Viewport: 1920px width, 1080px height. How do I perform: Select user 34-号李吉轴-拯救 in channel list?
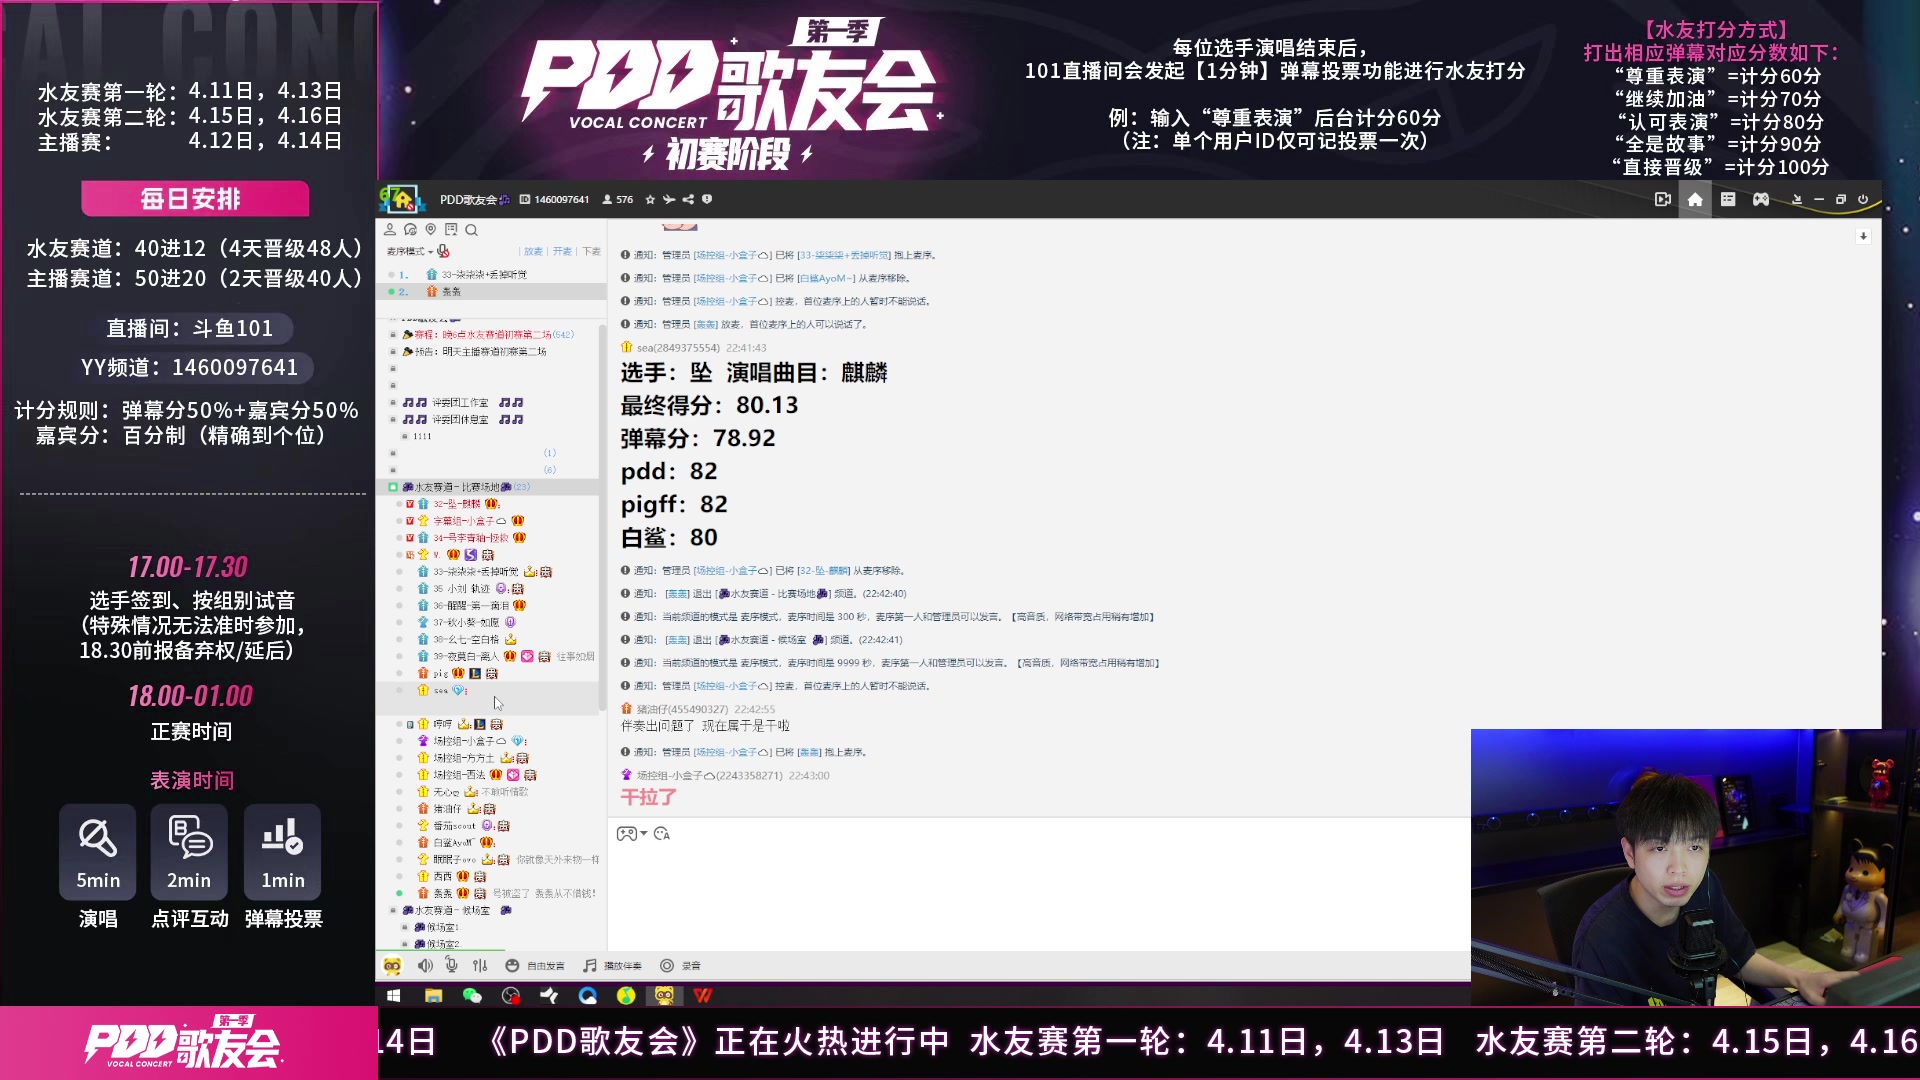coord(470,538)
